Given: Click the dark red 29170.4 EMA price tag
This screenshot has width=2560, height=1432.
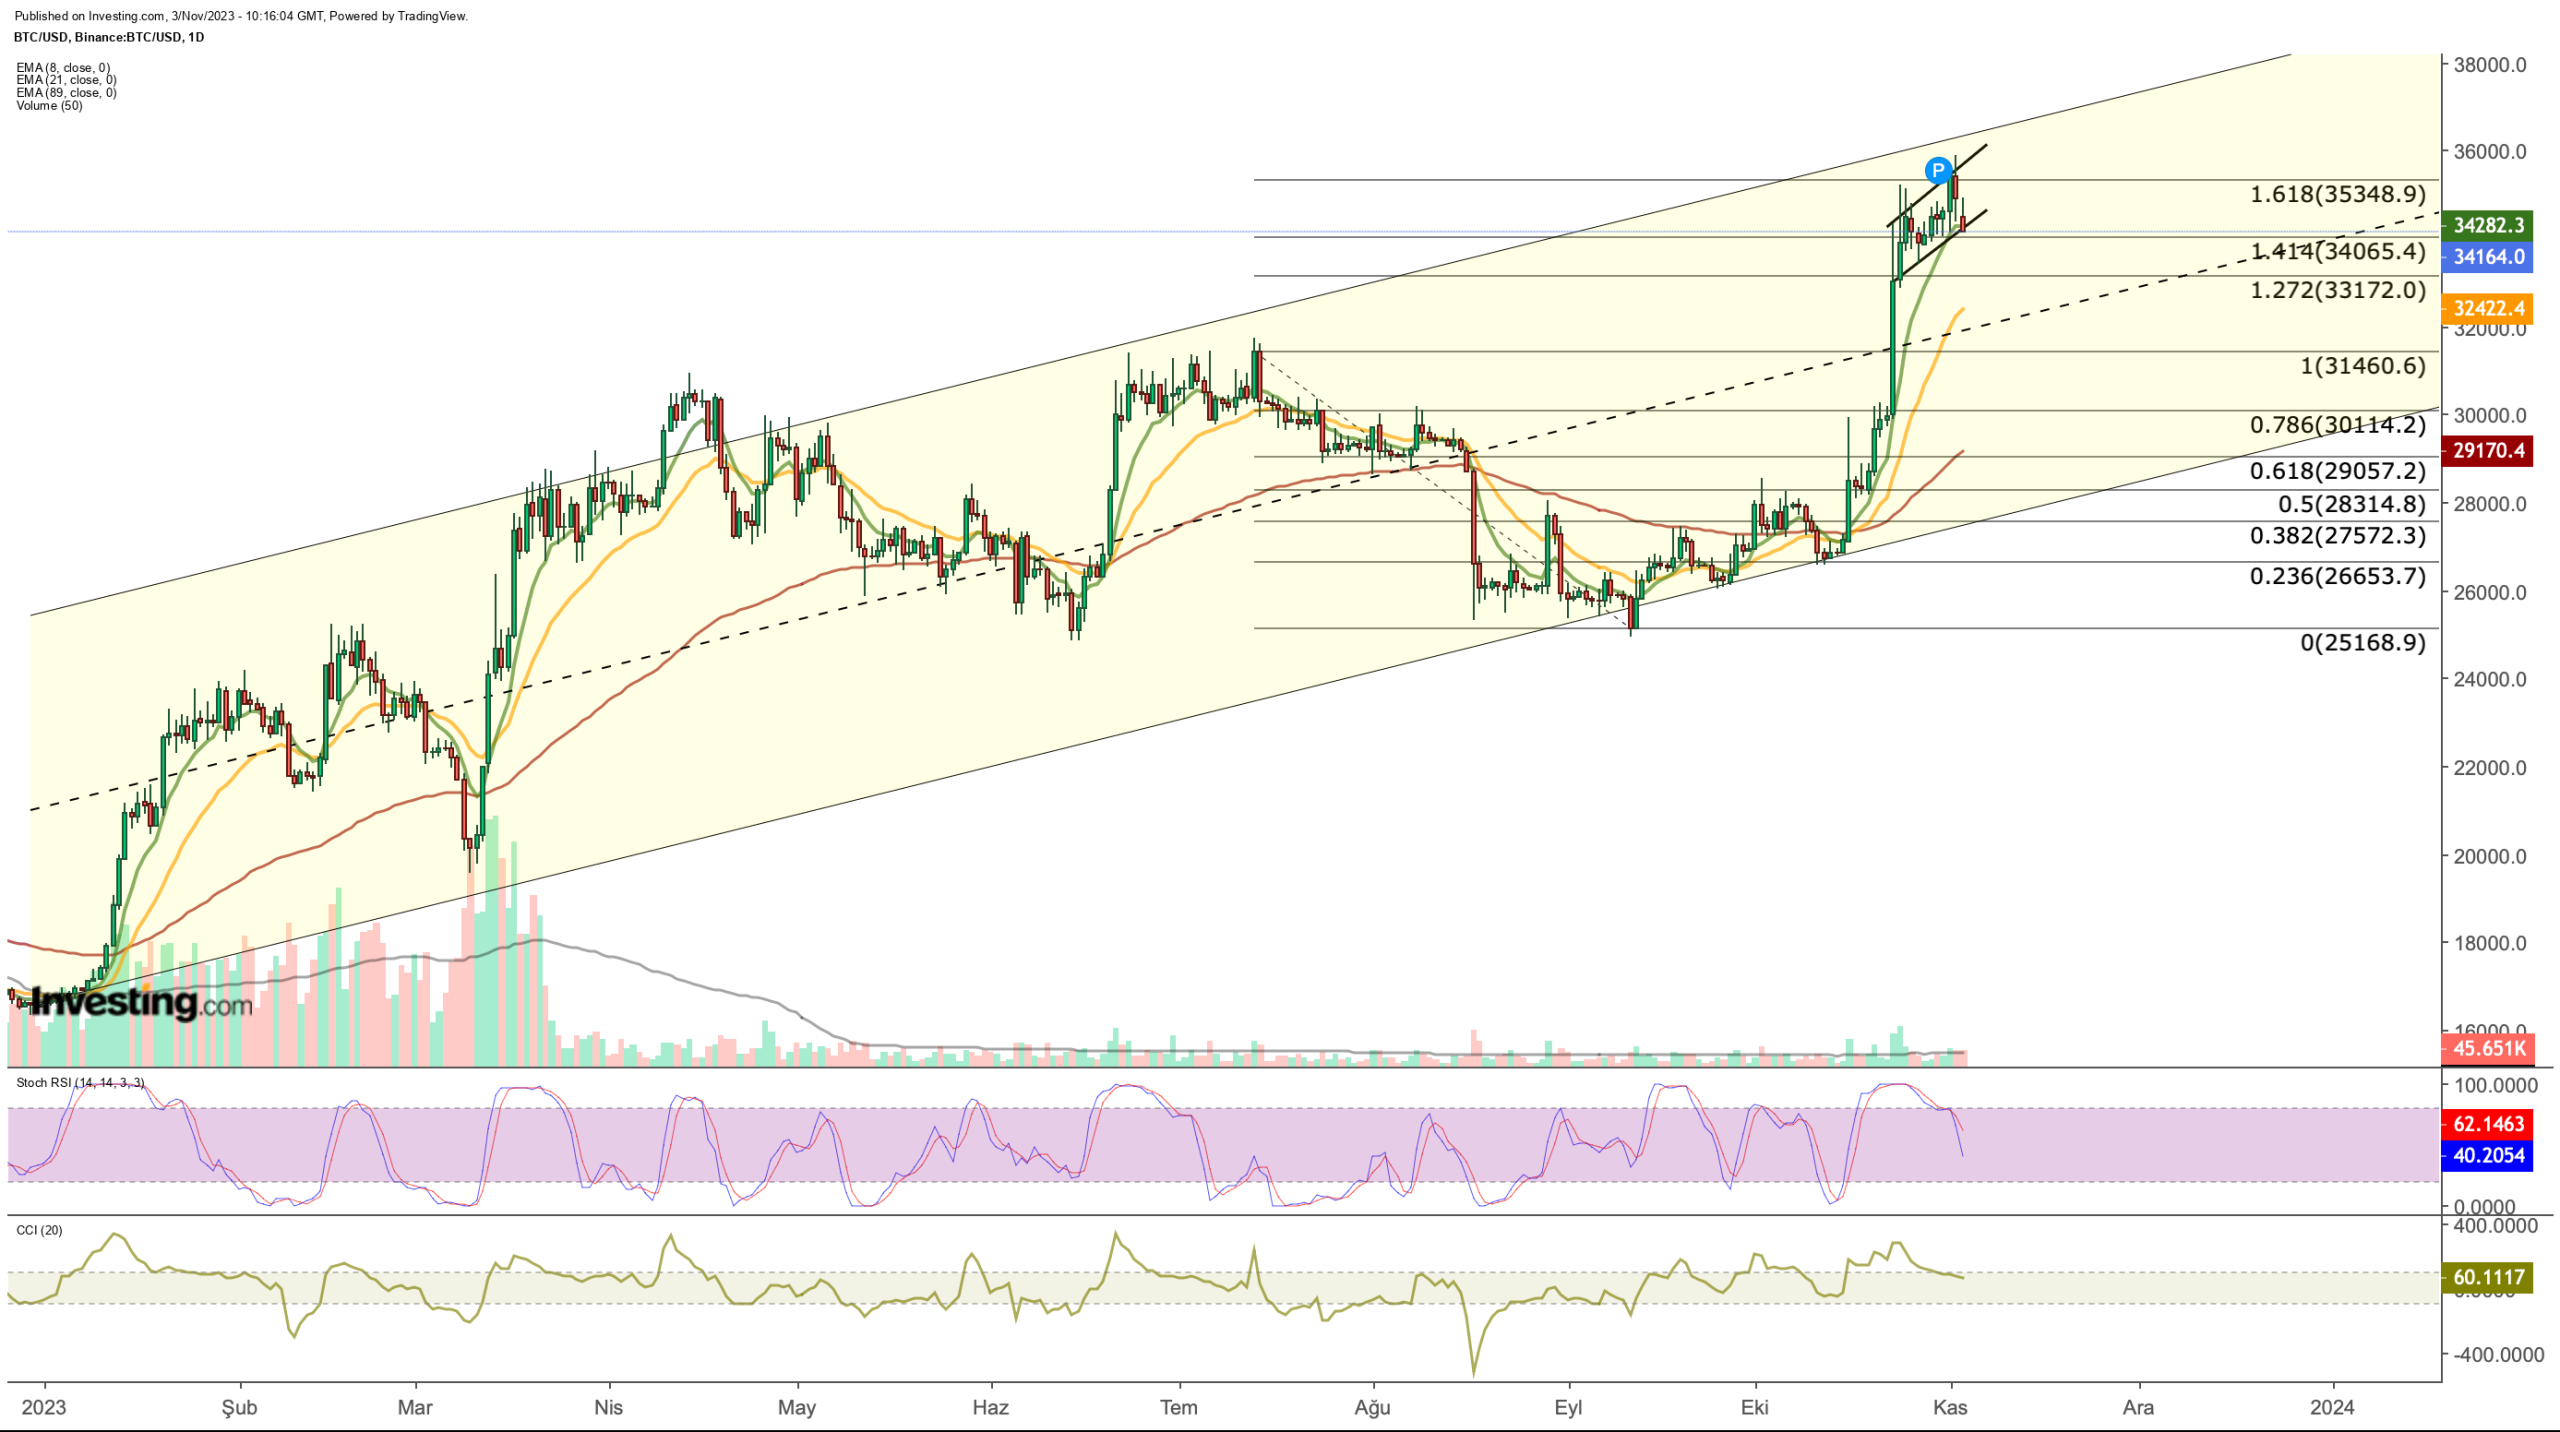Looking at the screenshot, I should pyautogui.click(x=2487, y=451).
